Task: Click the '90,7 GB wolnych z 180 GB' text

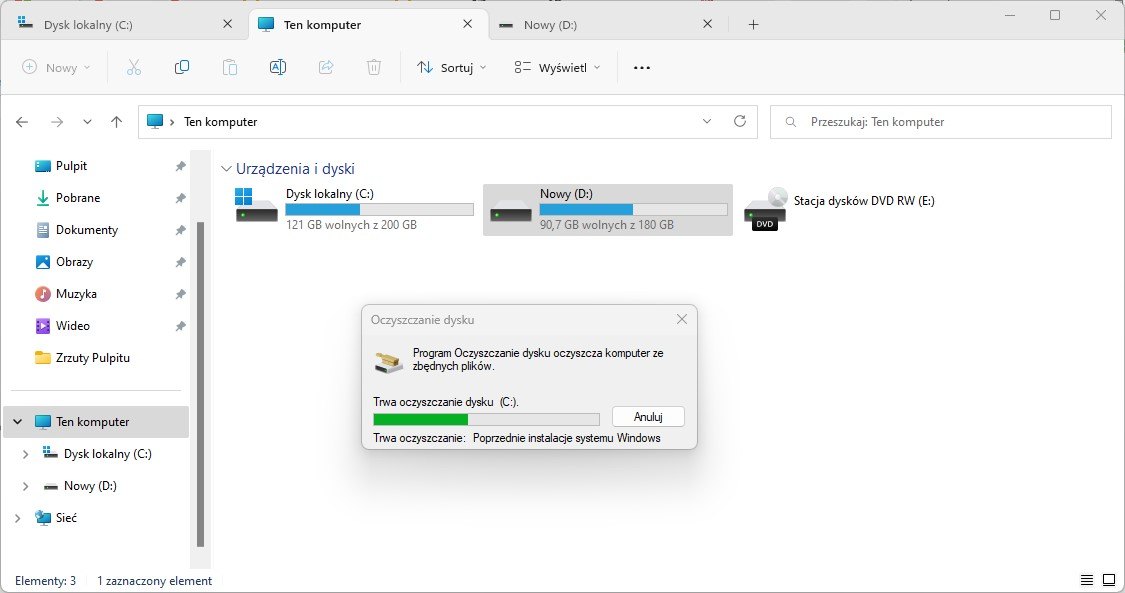Action: (x=606, y=225)
